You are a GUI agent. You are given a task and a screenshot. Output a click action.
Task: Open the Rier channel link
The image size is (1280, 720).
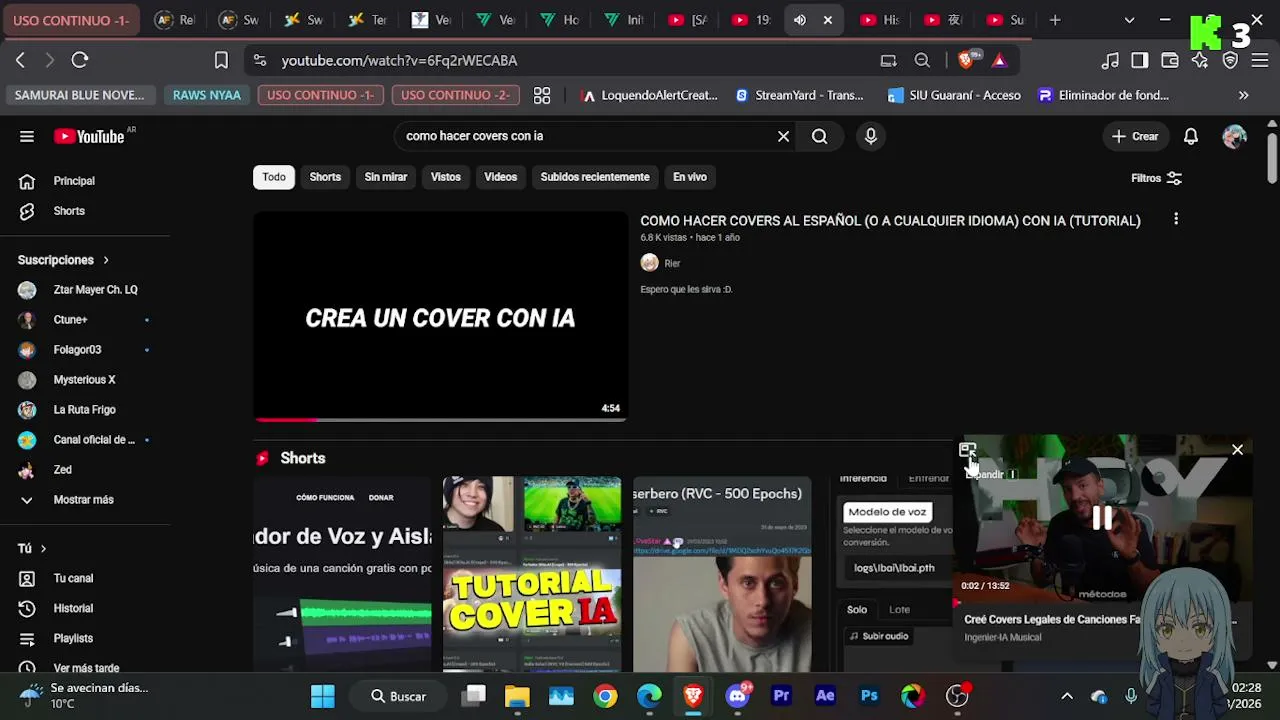672,263
